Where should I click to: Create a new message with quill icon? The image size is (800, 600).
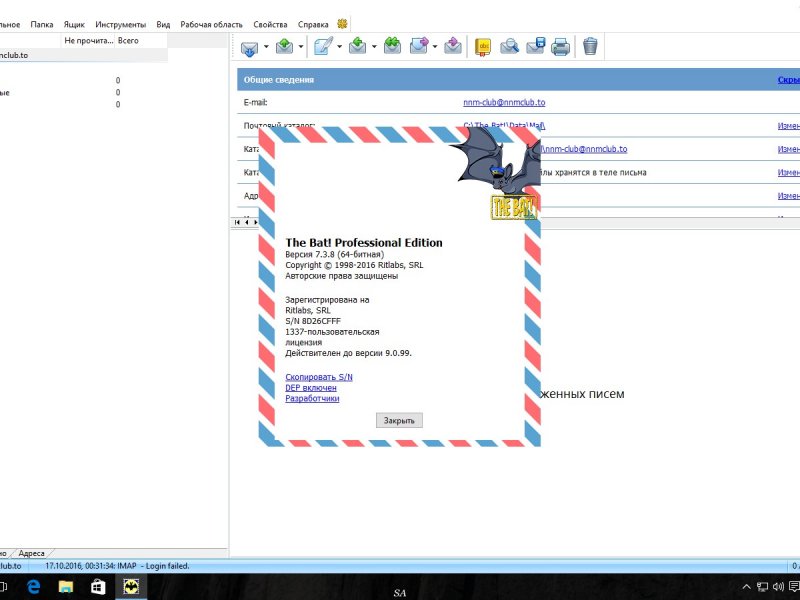coord(323,46)
